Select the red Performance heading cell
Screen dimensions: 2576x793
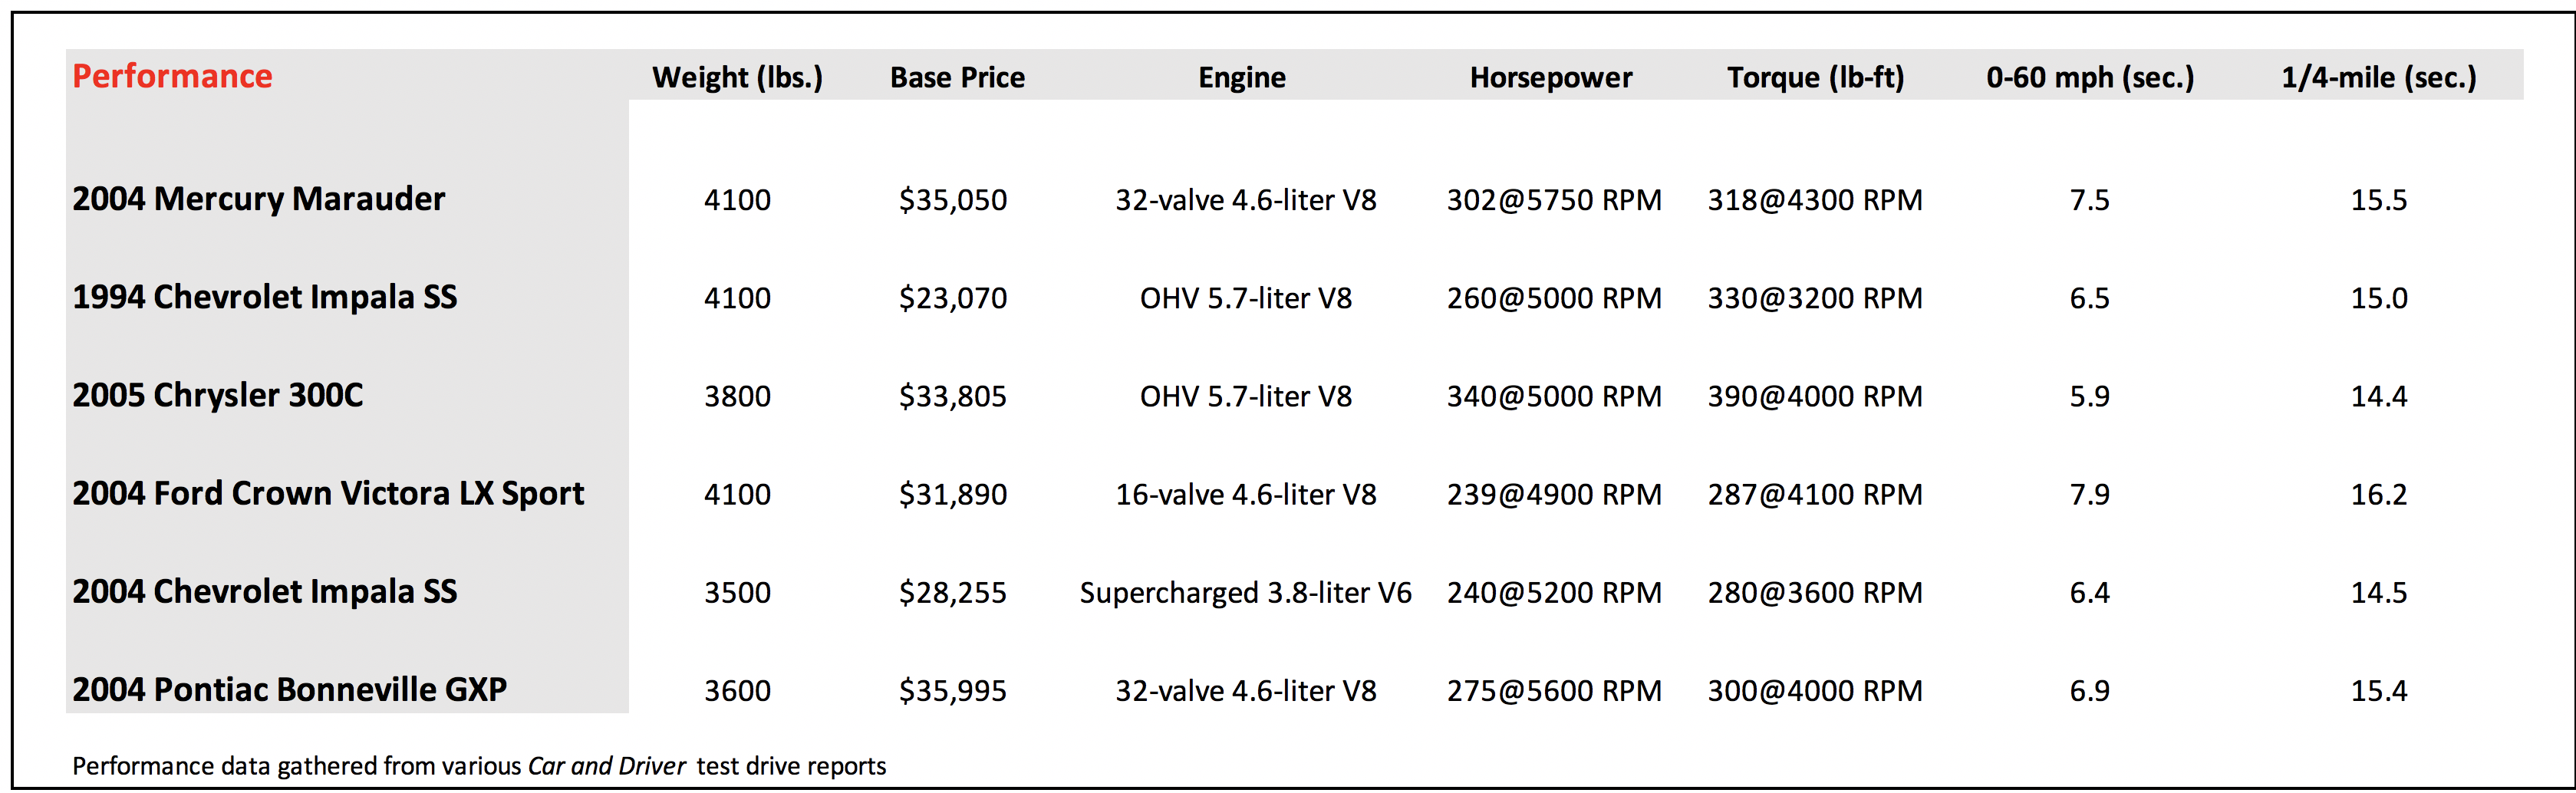point(172,76)
